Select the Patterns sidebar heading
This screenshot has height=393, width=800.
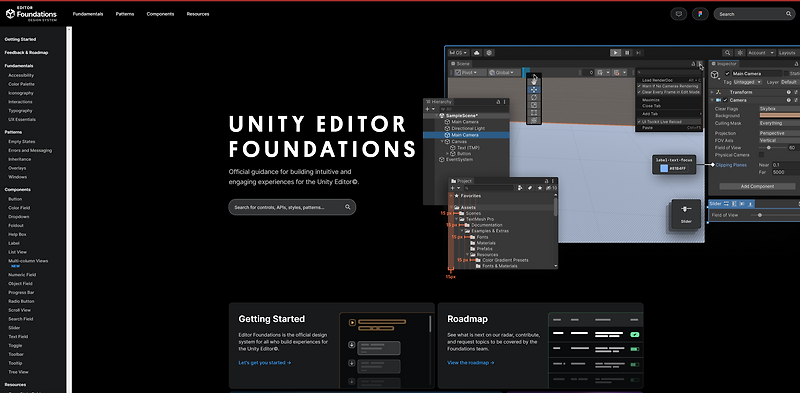tap(13, 132)
